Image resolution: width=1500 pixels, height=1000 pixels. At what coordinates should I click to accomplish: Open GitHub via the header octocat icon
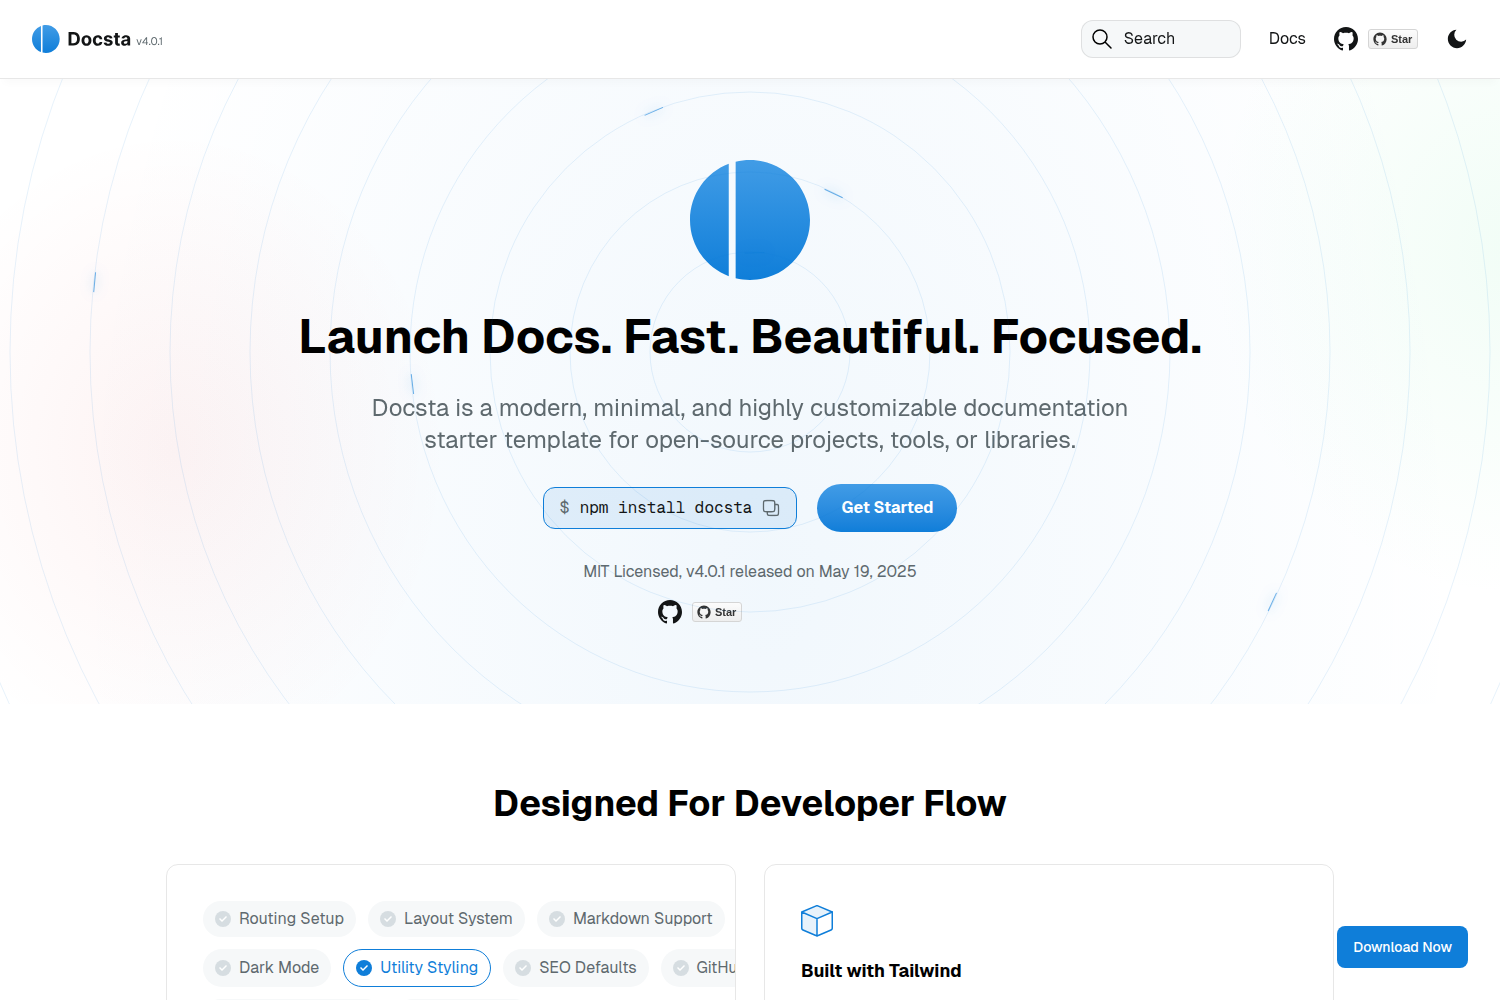(1346, 39)
